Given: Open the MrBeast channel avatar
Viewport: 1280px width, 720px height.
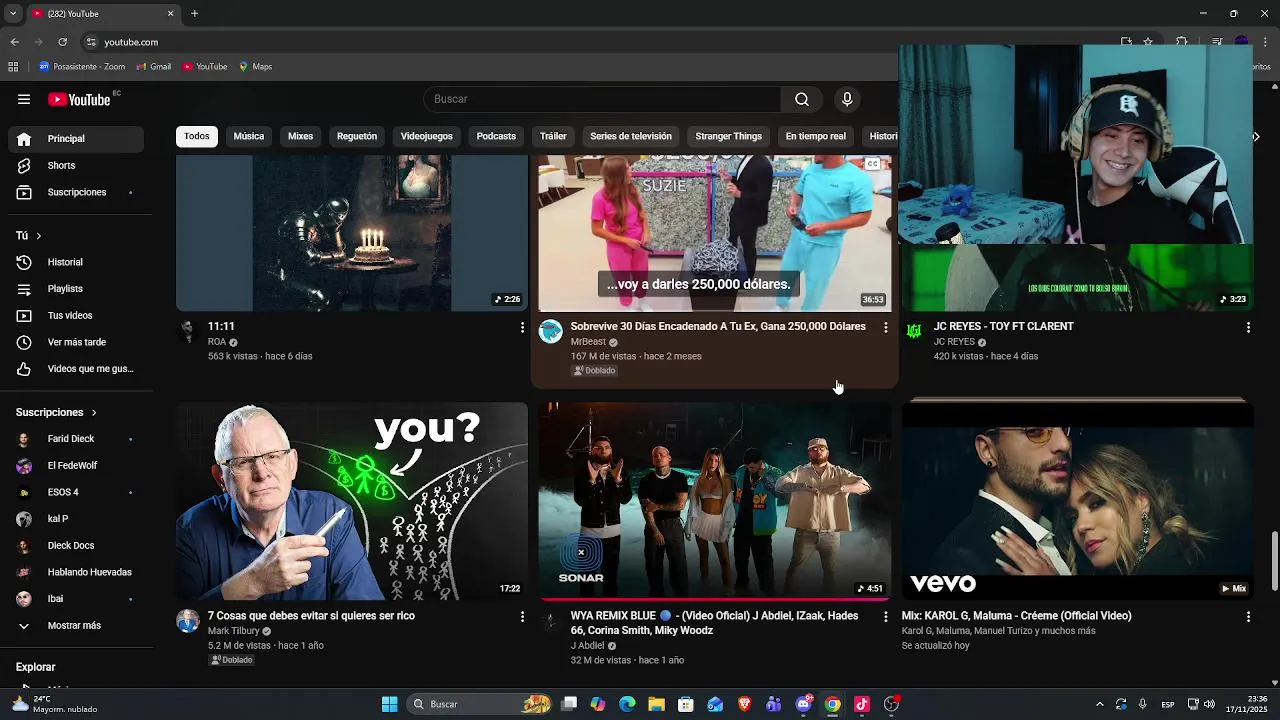Looking at the screenshot, I should (x=551, y=332).
